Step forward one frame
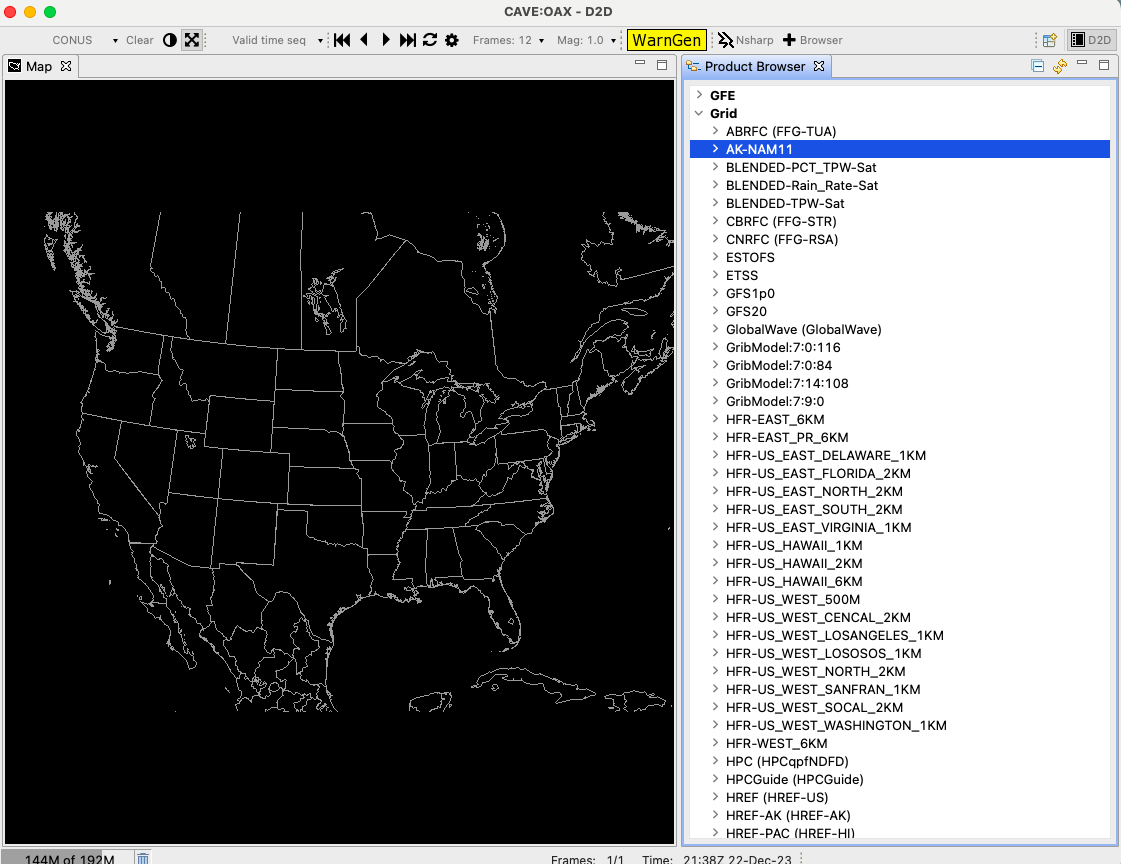The width and height of the screenshot is (1121, 864). [386, 40]
